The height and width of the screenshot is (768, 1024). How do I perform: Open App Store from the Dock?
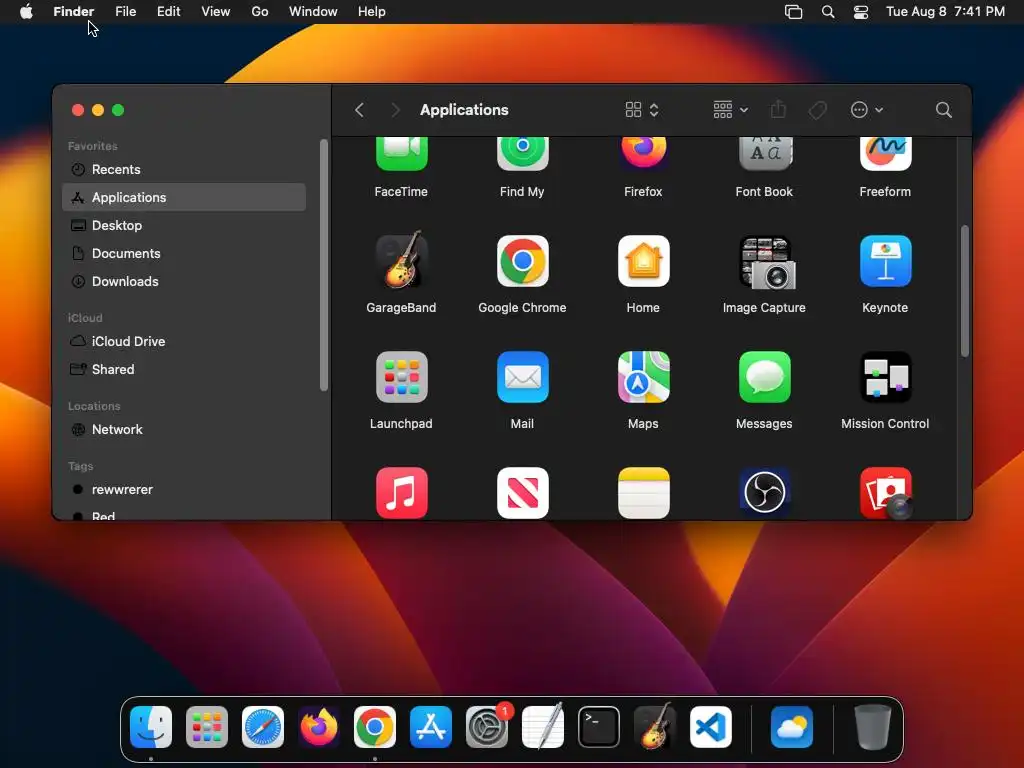[430, 727]
